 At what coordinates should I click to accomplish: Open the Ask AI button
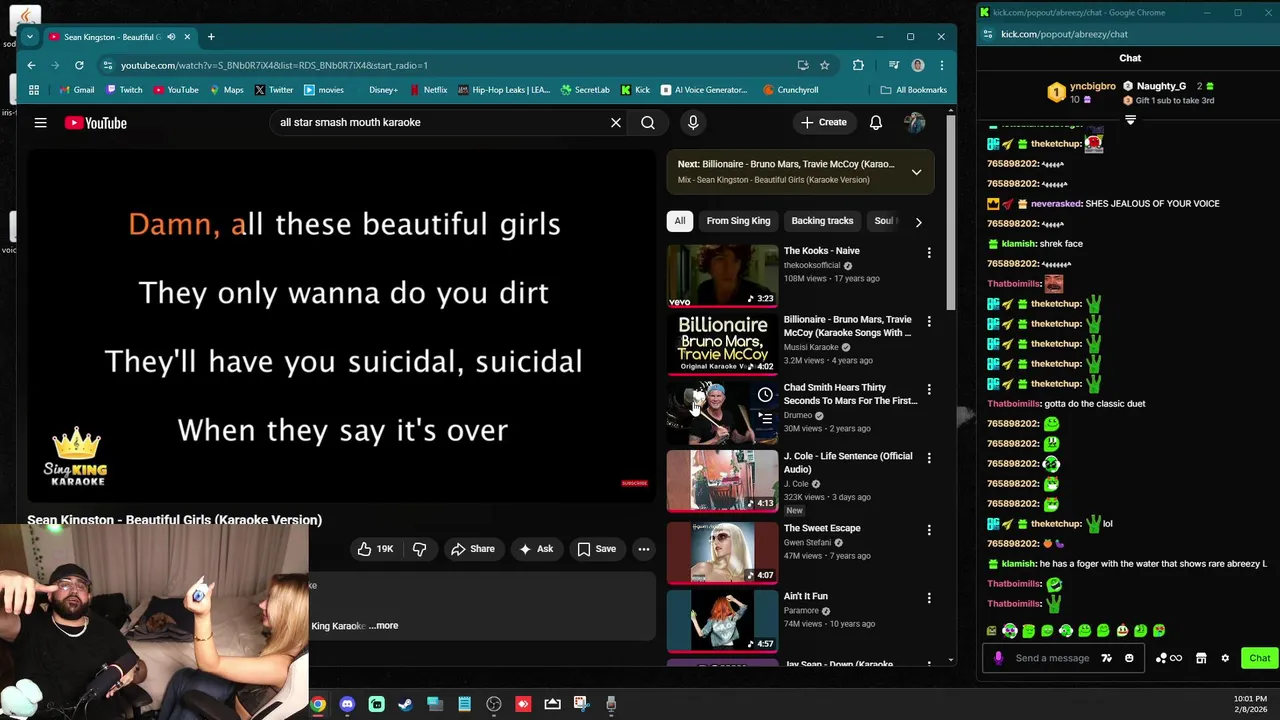(536, 549)
